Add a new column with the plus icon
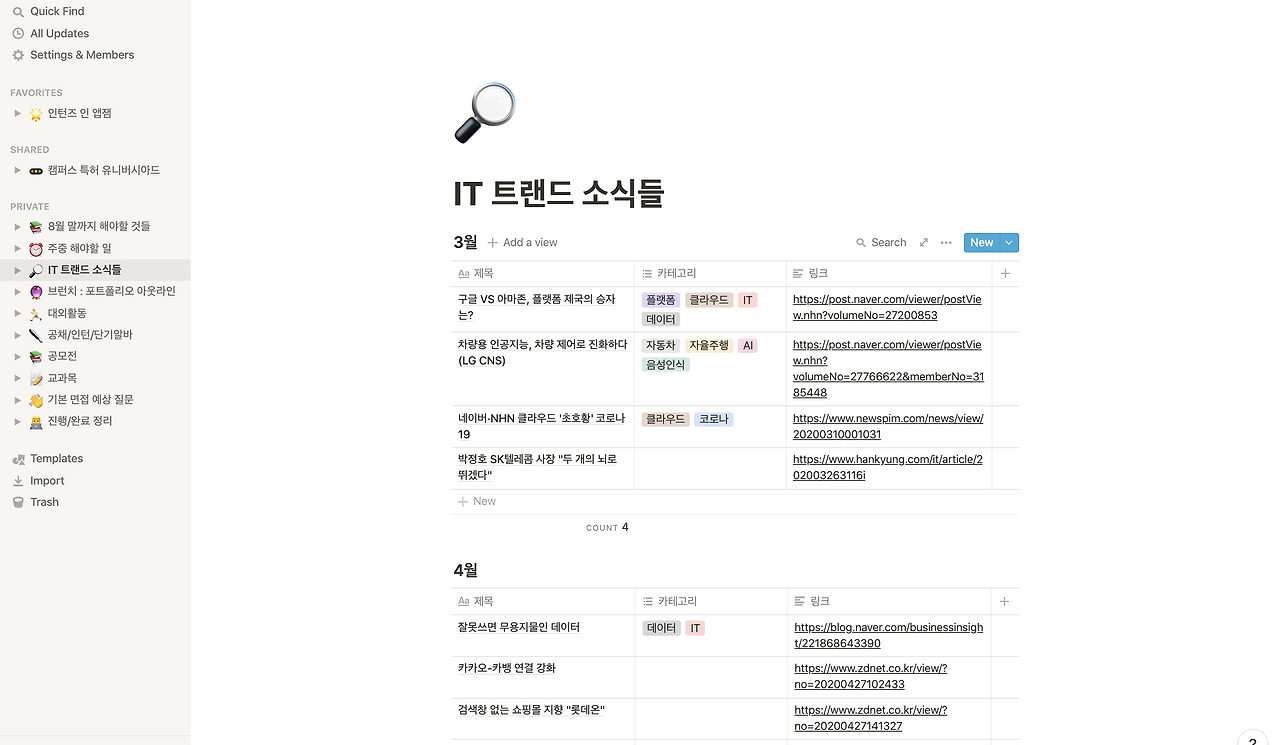This screenshot has width=1280, height=745. click(1004, 272)
